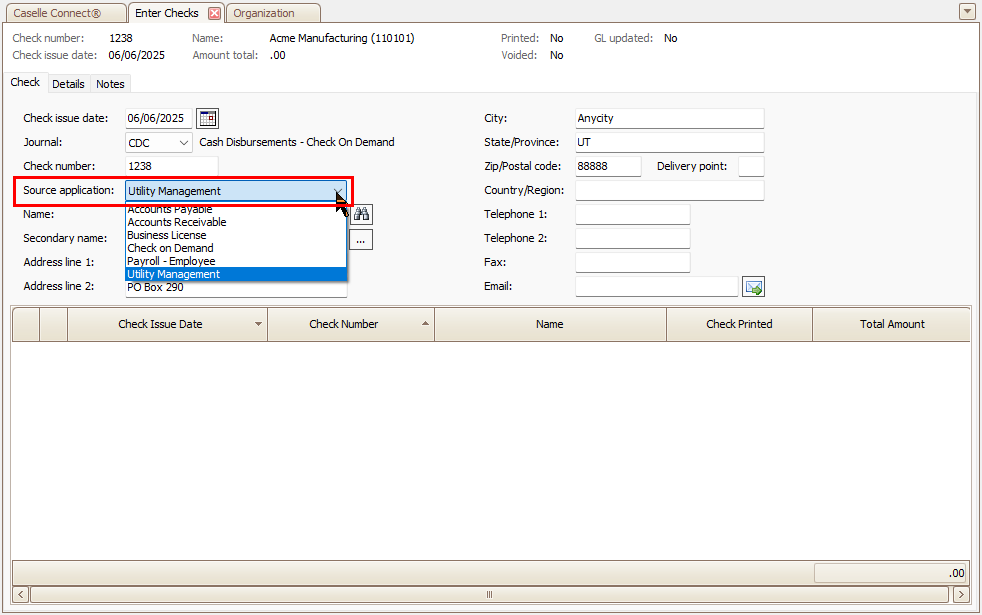982x615 pixels.
Task: Switch to the Details tab
Action: click(68, 84)
